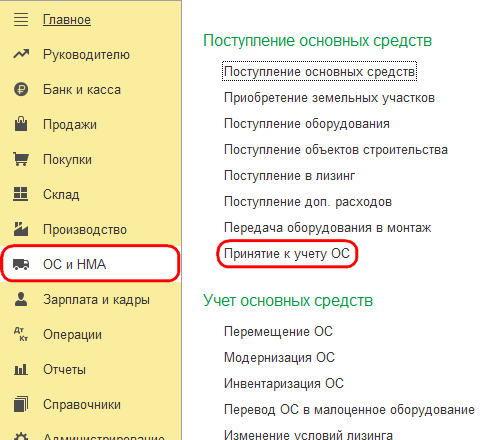
Task: Click the ruble coin icon for Банк и касса
Action: coord(21,89)
